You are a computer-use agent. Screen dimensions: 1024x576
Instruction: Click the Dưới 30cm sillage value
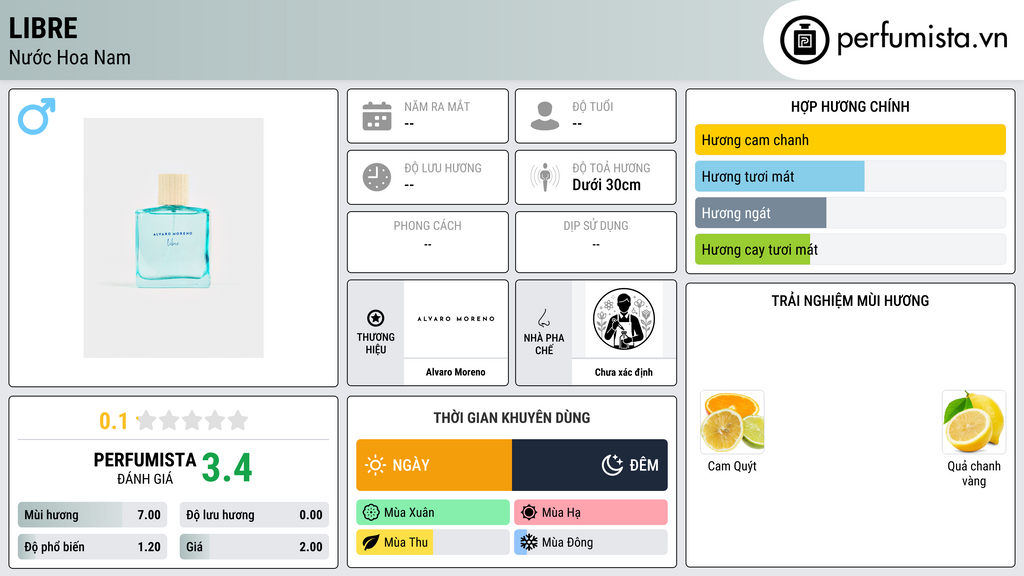[607, 185]
